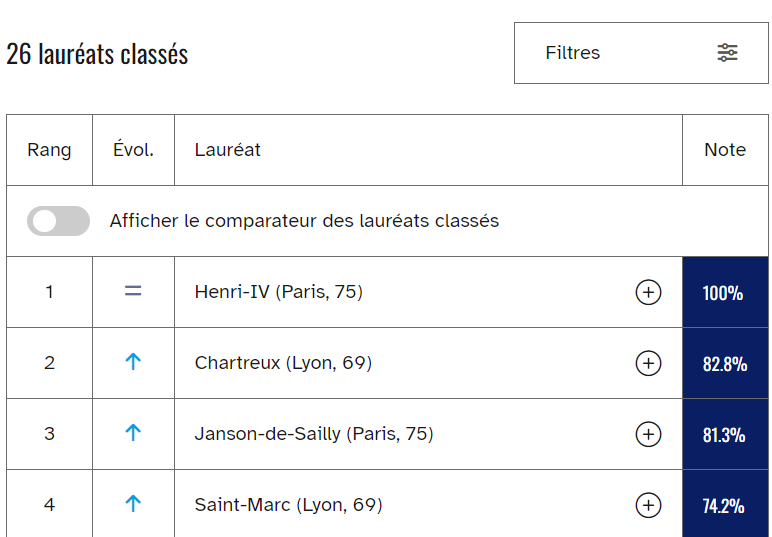
Task: Sort by the Note column header
Action: [x=725, y=150]
